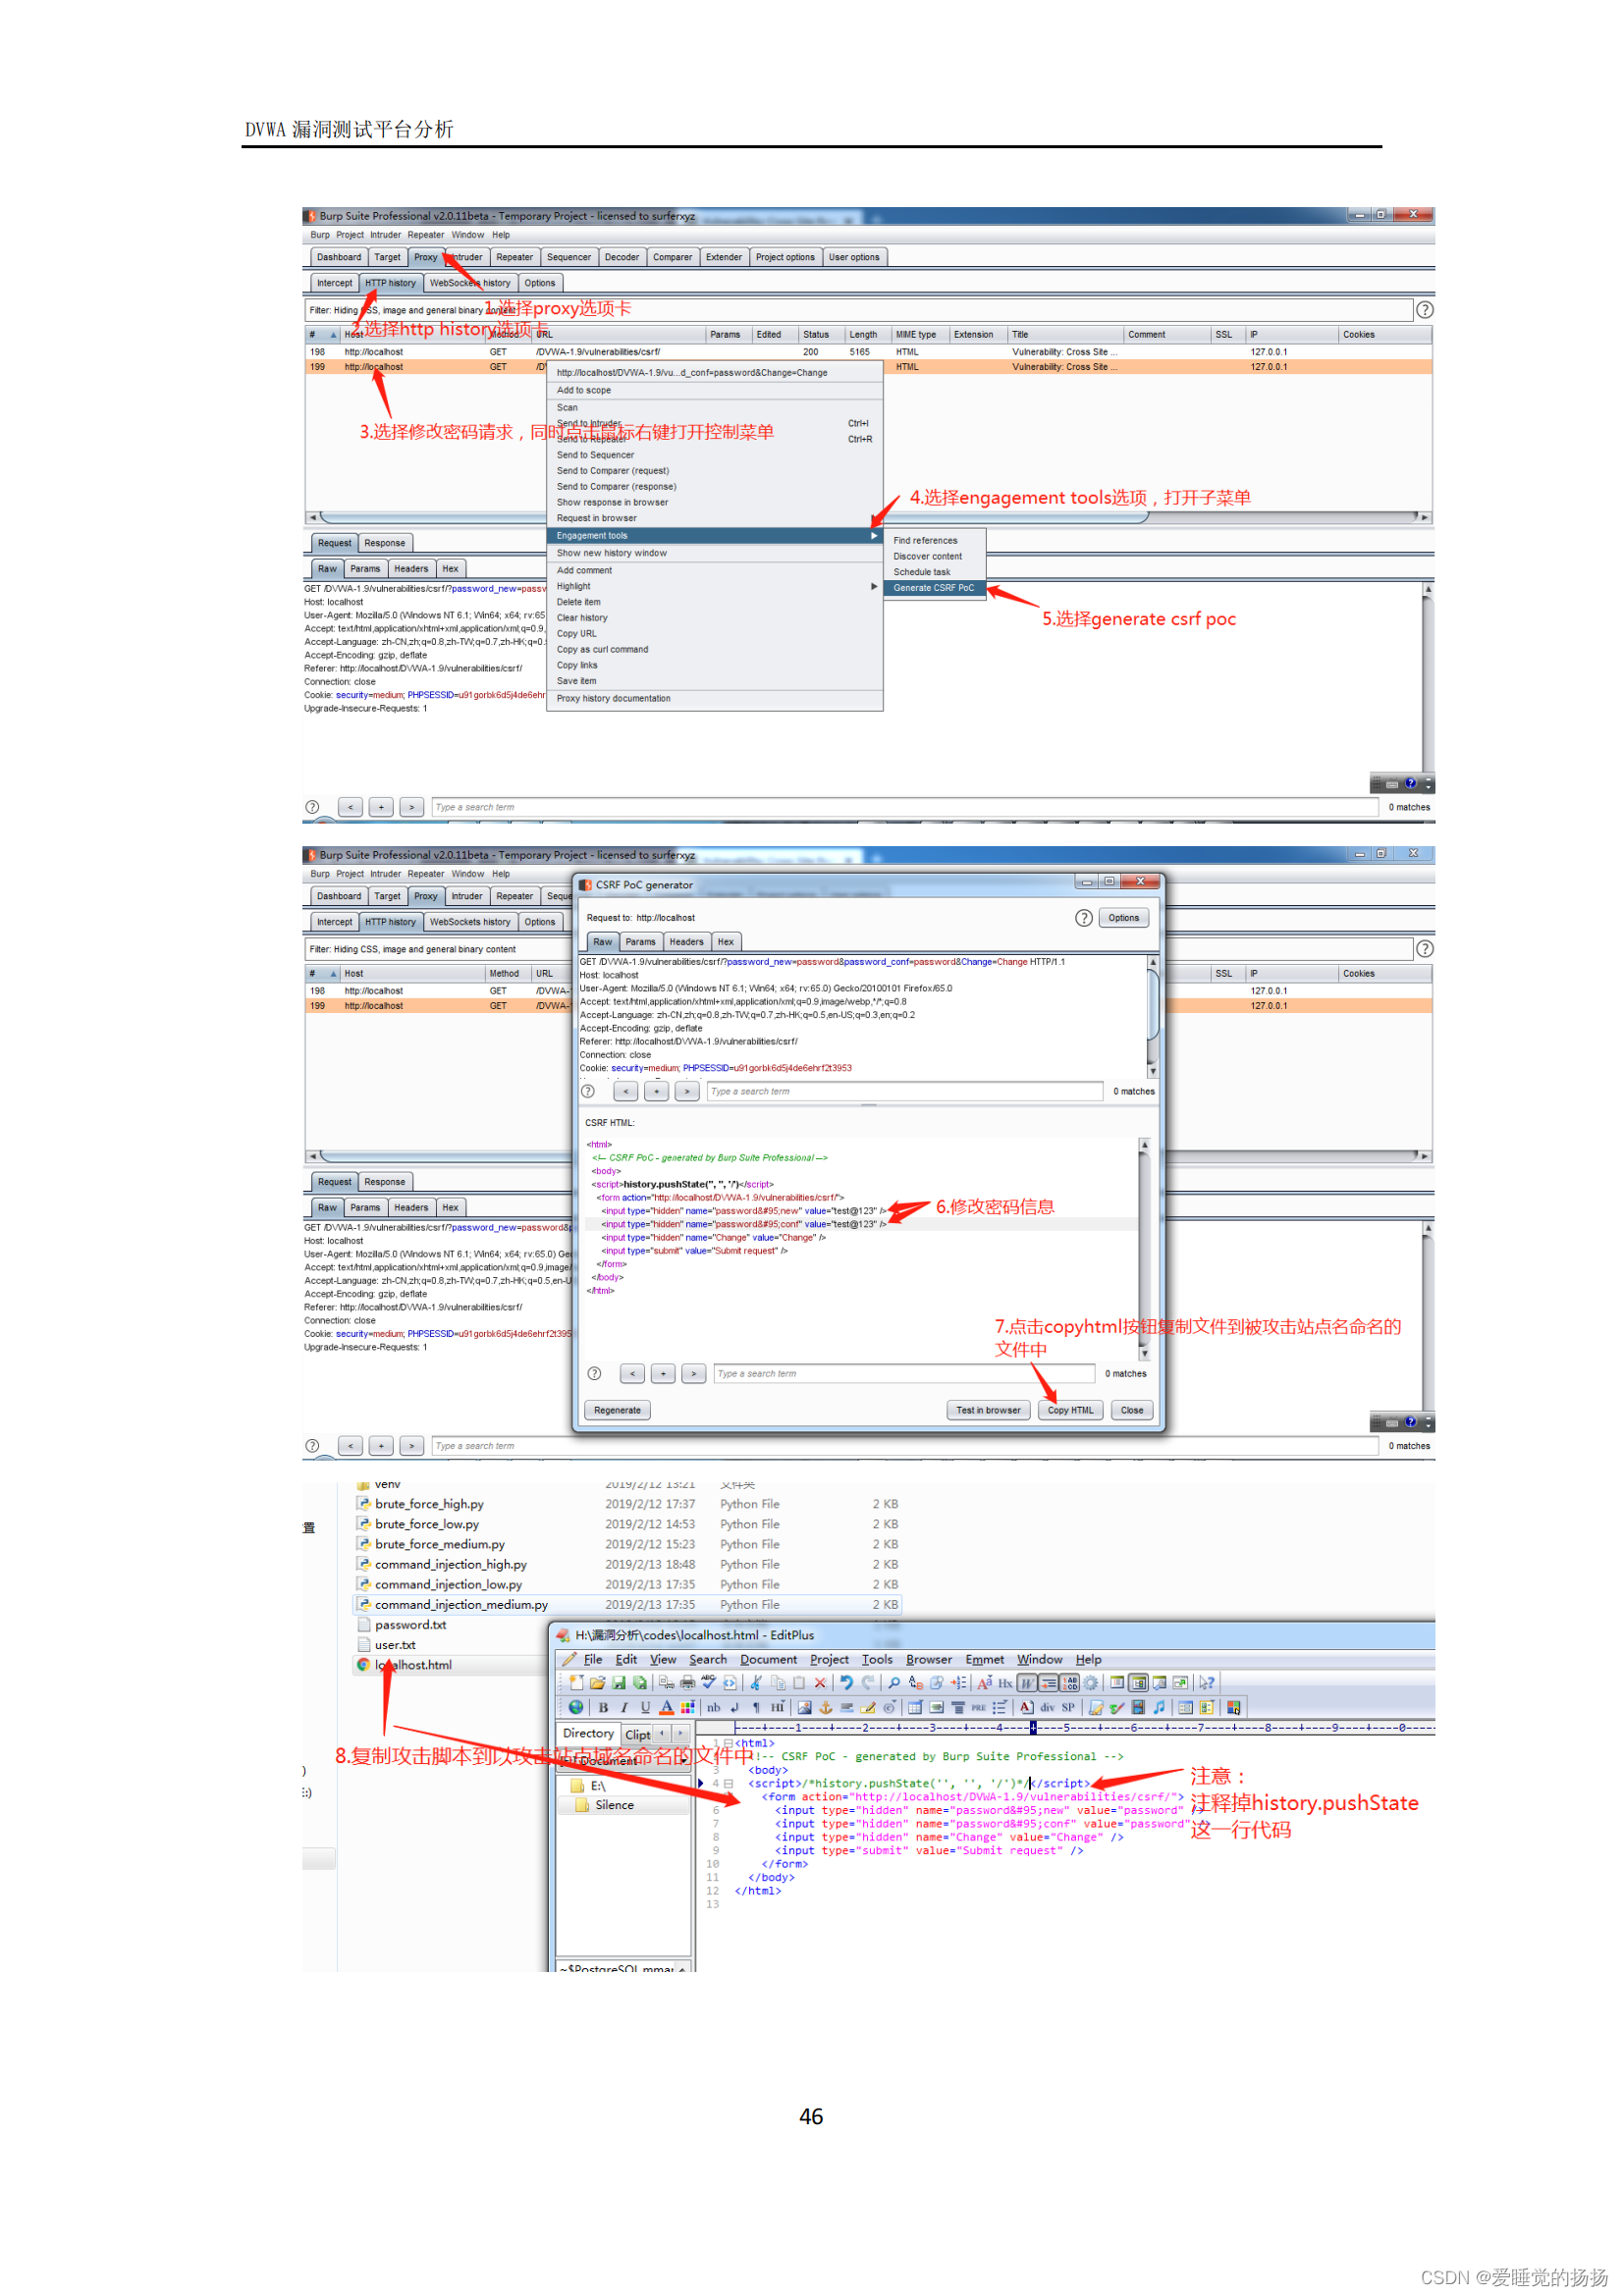Viewport: 1623px width, 2296px height.
Task: Click the vertical scrollbar of CSRF HTML pane
Action: pyautogui.click(x=1144, y=1249)
